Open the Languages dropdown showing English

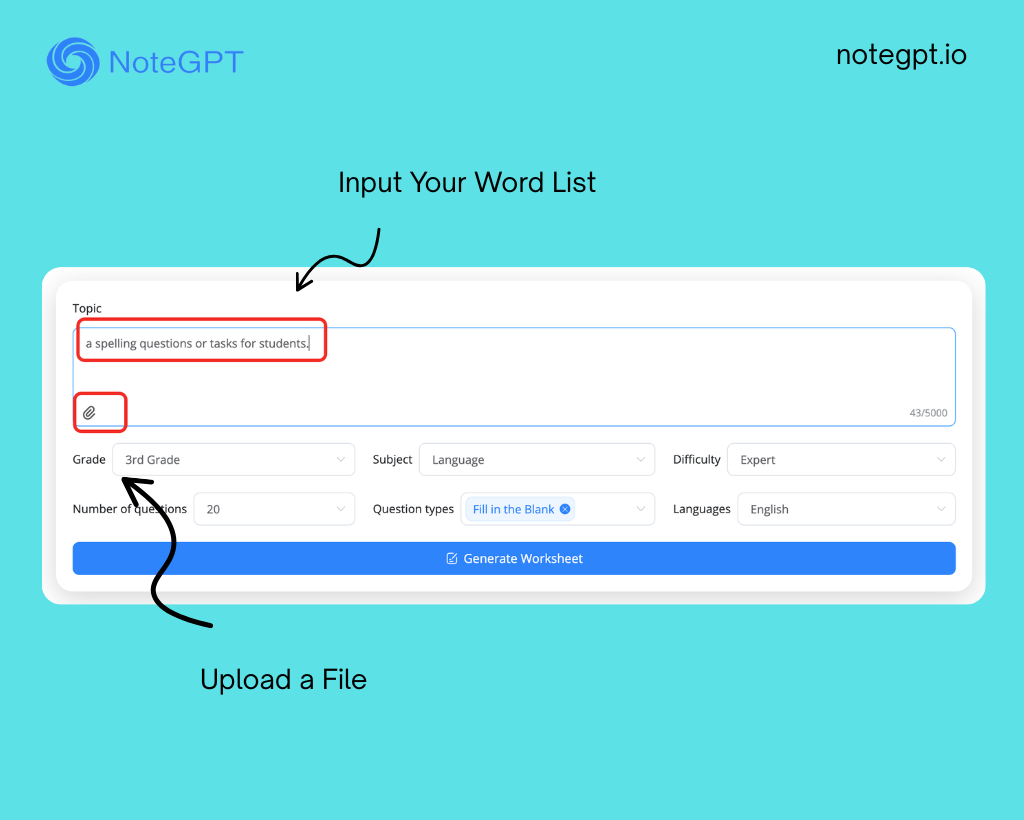(x=846, y=509)
